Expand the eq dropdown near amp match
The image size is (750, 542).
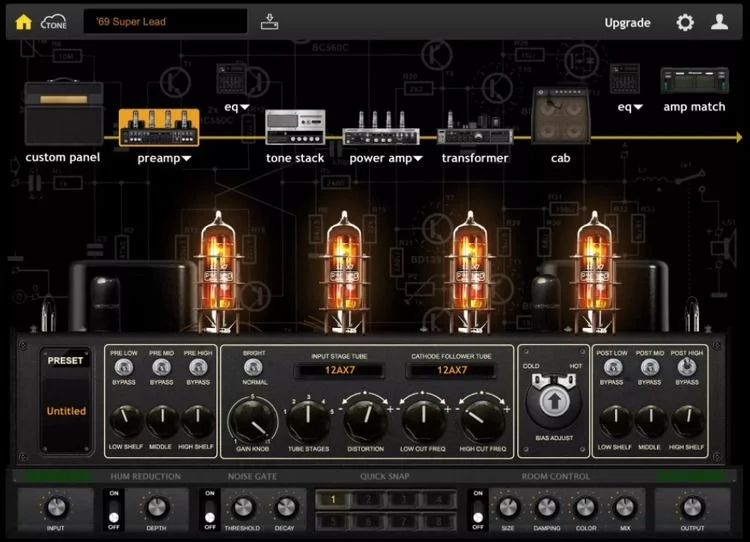(638, 107)
